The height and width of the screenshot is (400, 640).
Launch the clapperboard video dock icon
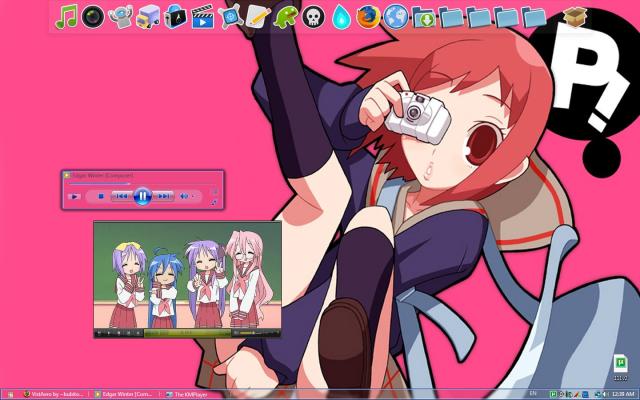[203, 17]
